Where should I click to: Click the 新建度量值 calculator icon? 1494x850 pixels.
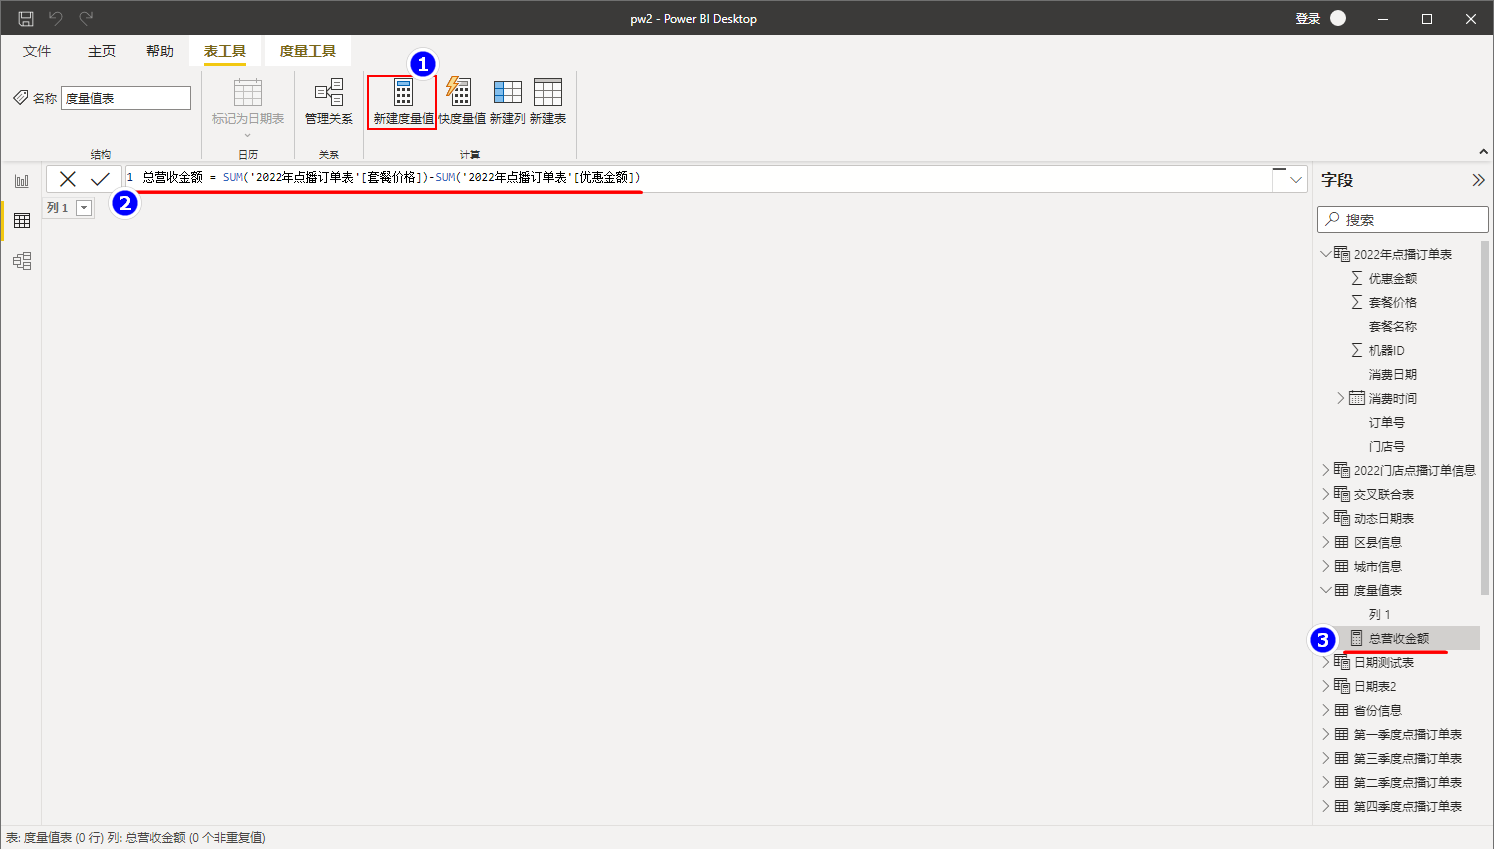click(403, 92)
